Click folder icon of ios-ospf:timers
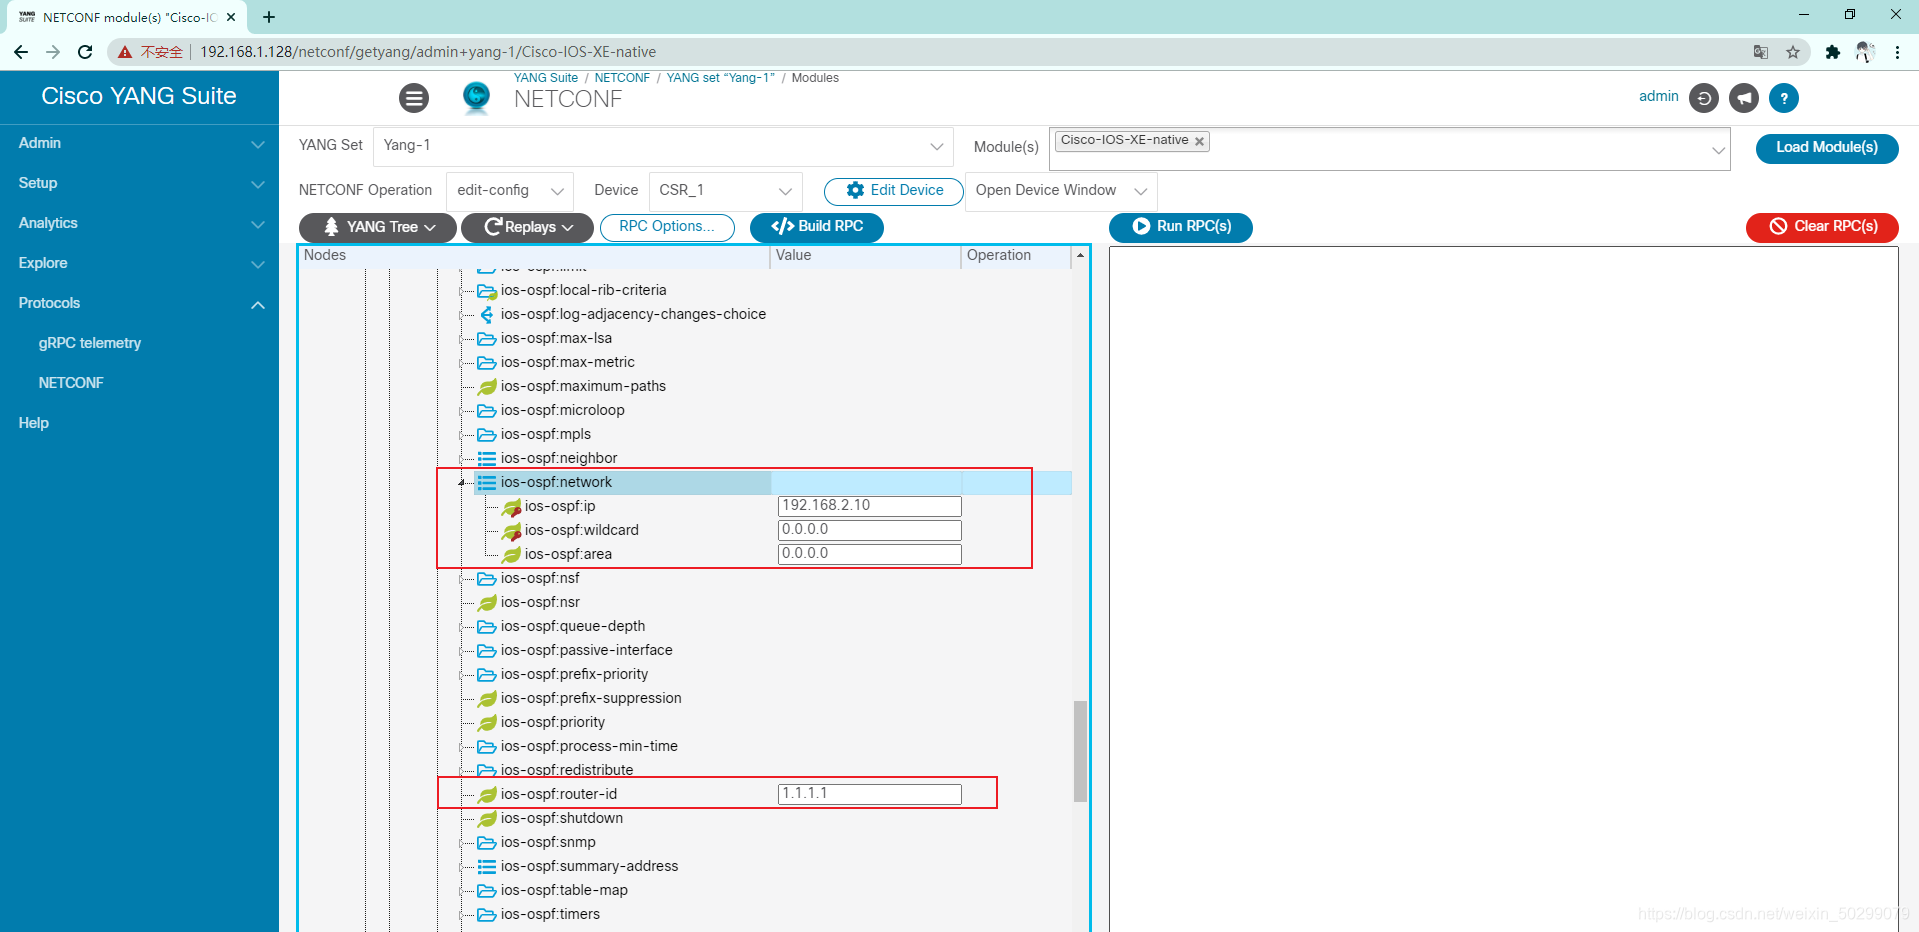 pos(487,914)
